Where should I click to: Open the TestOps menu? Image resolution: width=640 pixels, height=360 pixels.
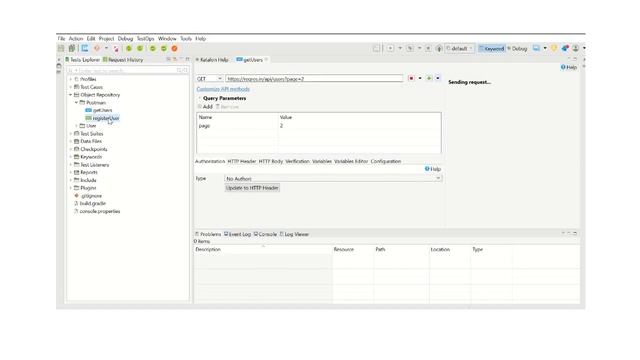145,38
